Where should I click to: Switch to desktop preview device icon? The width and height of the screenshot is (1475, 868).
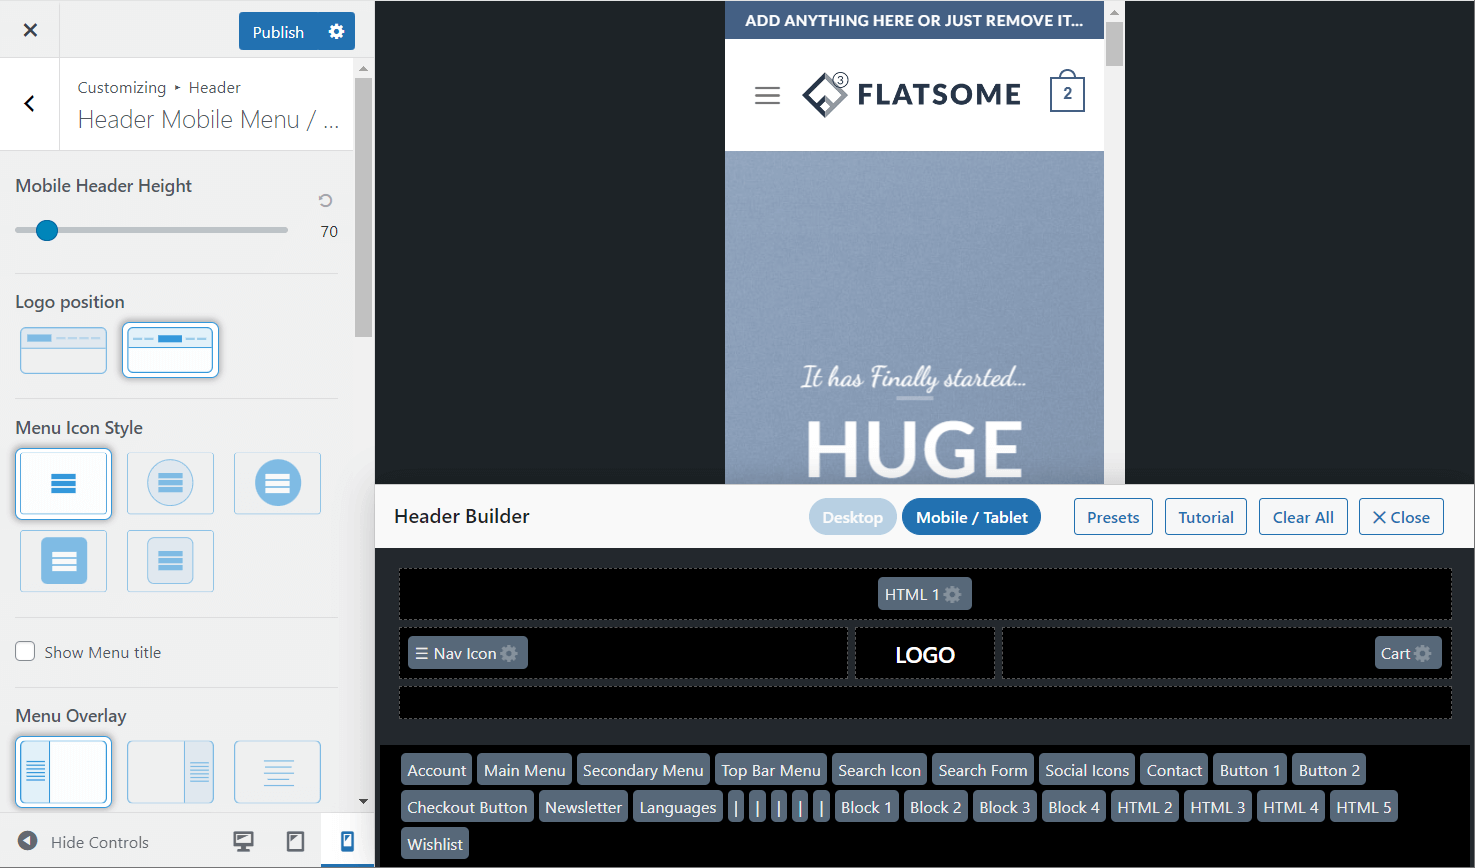point(243,842)
